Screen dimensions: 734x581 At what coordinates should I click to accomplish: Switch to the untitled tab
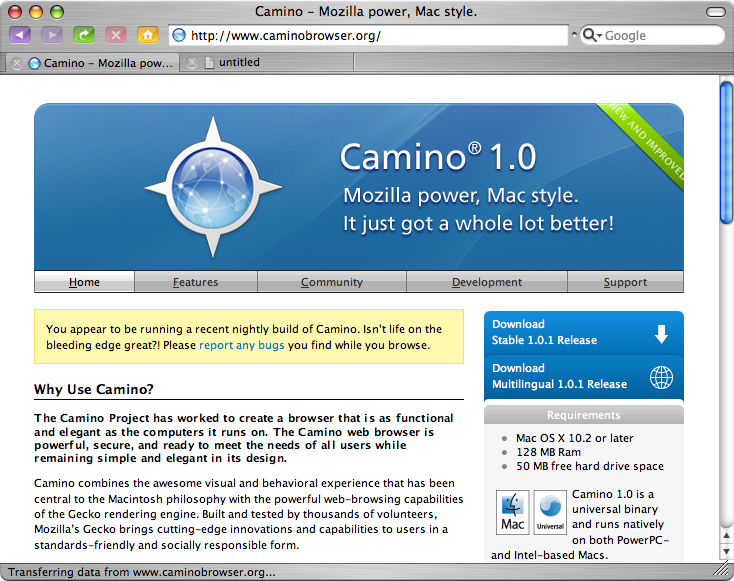pyautogui.click(x=267, y=62)
